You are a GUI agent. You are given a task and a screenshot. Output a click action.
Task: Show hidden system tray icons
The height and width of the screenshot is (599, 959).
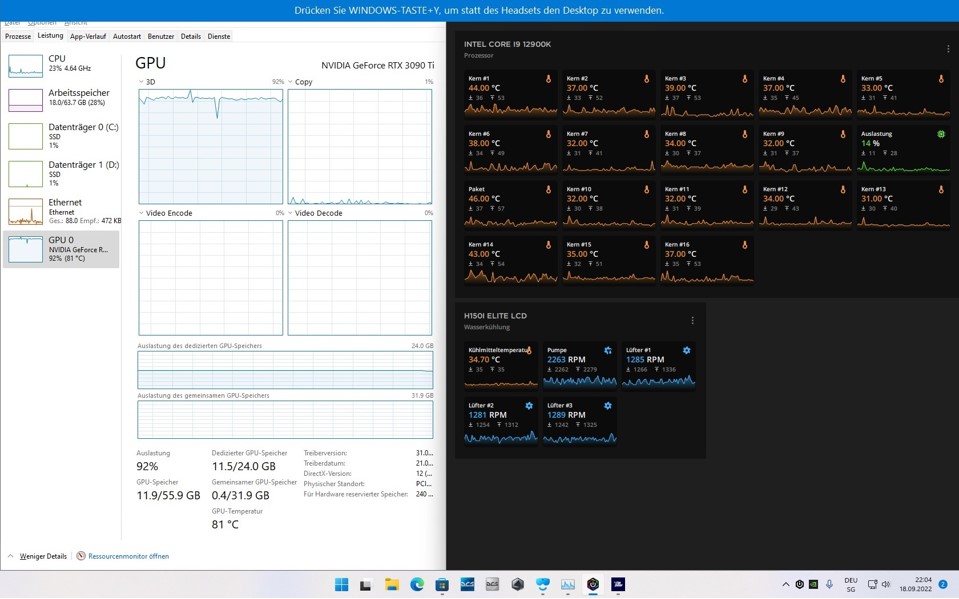click(786, 584)
